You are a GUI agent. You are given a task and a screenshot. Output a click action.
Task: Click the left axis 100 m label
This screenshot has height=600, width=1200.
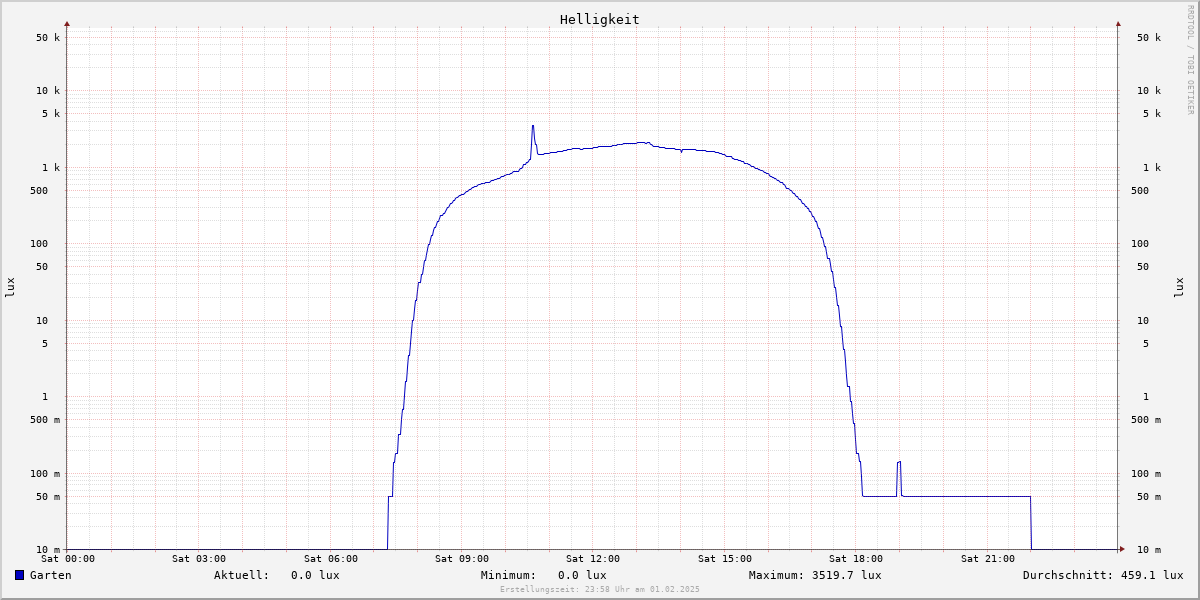coord(45,474)
